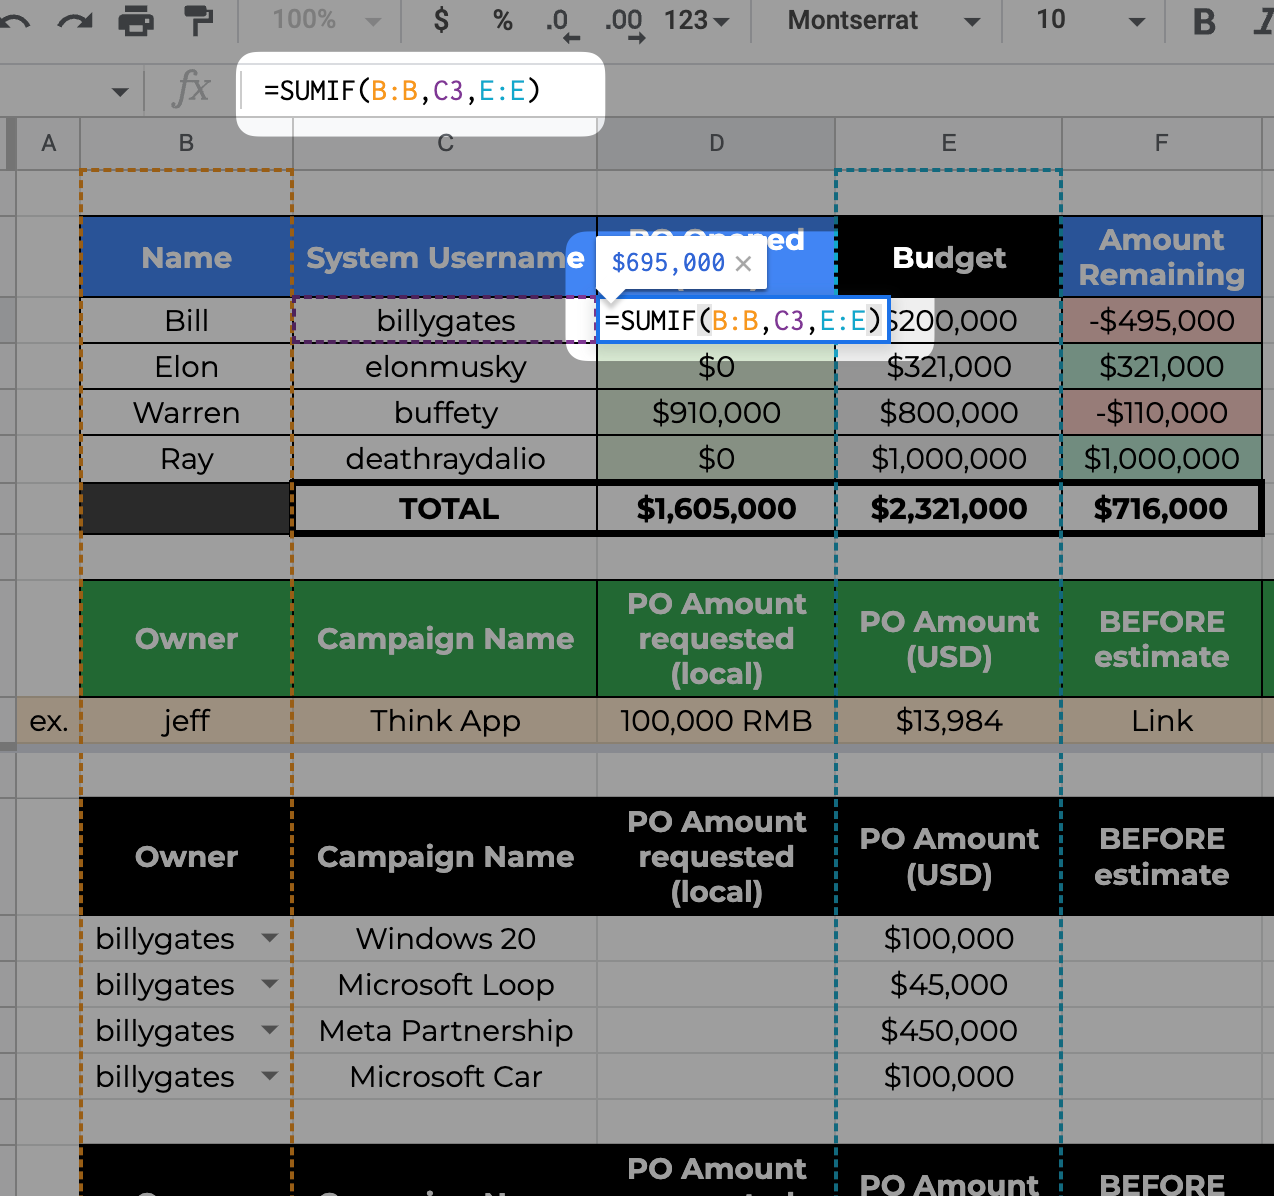This screenshot has width=1274, height=1196.
Task: Click the blue 'Name' header cell
Action: coord(186,257)
